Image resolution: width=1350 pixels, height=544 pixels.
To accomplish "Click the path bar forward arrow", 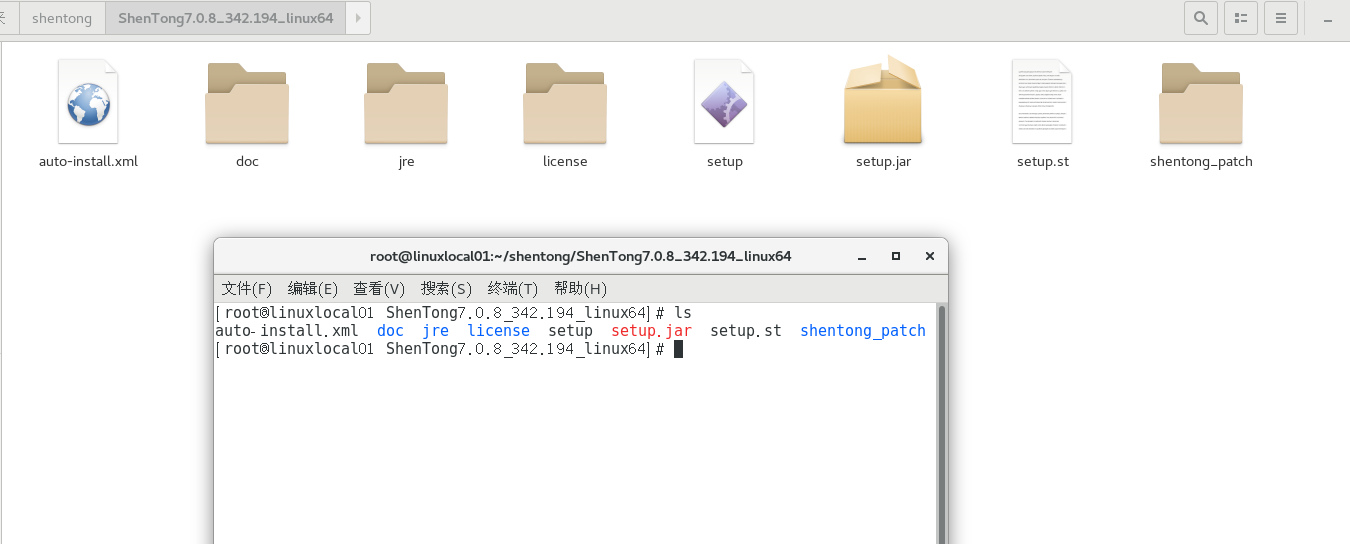I will click(359, 18).
